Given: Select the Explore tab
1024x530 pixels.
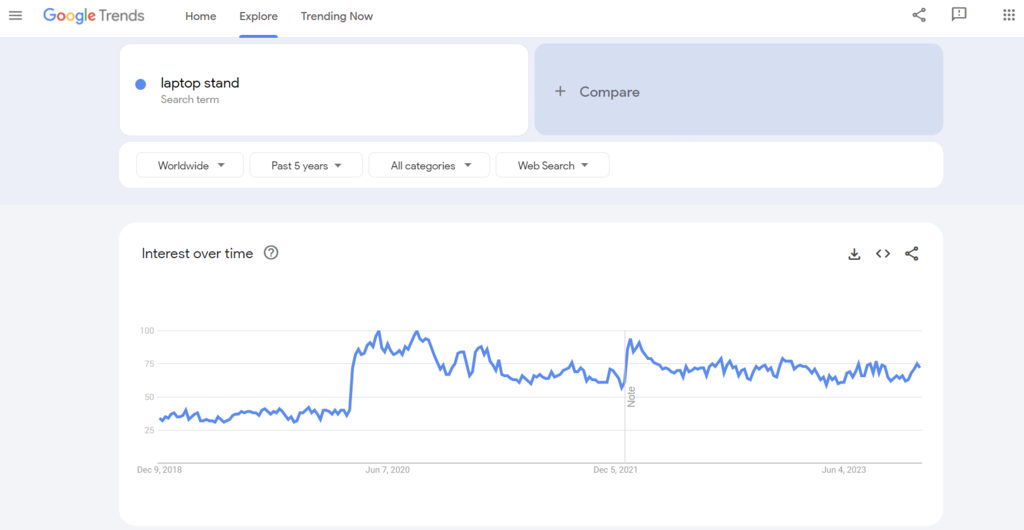Looking at the screenshot, I should tap(258, 17).
